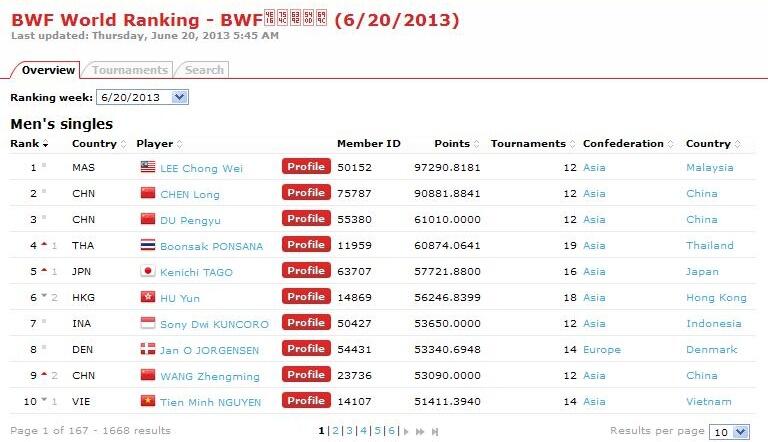This screenshot has width=768, height=442.
Task: Jump forward several pages with double-arrow icon
Action: pos(420,432)
